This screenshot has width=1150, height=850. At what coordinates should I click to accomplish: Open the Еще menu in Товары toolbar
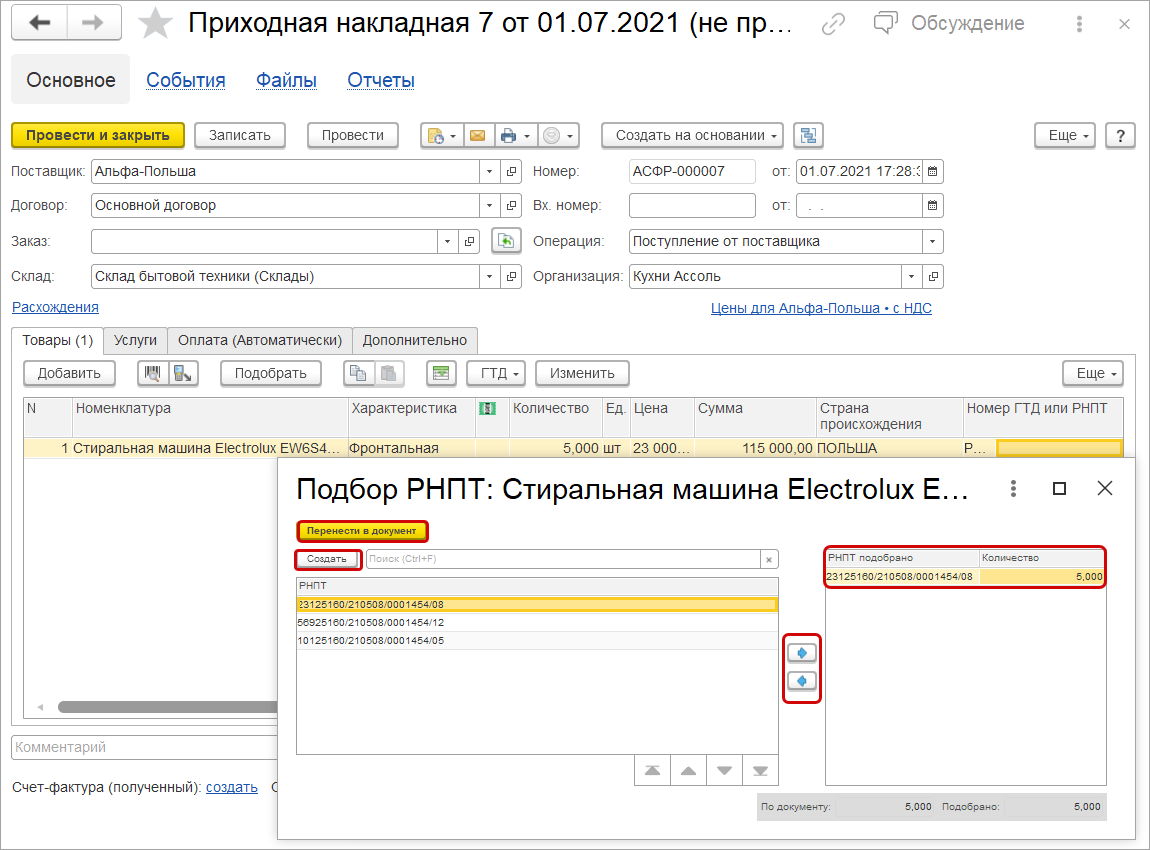1093,373
